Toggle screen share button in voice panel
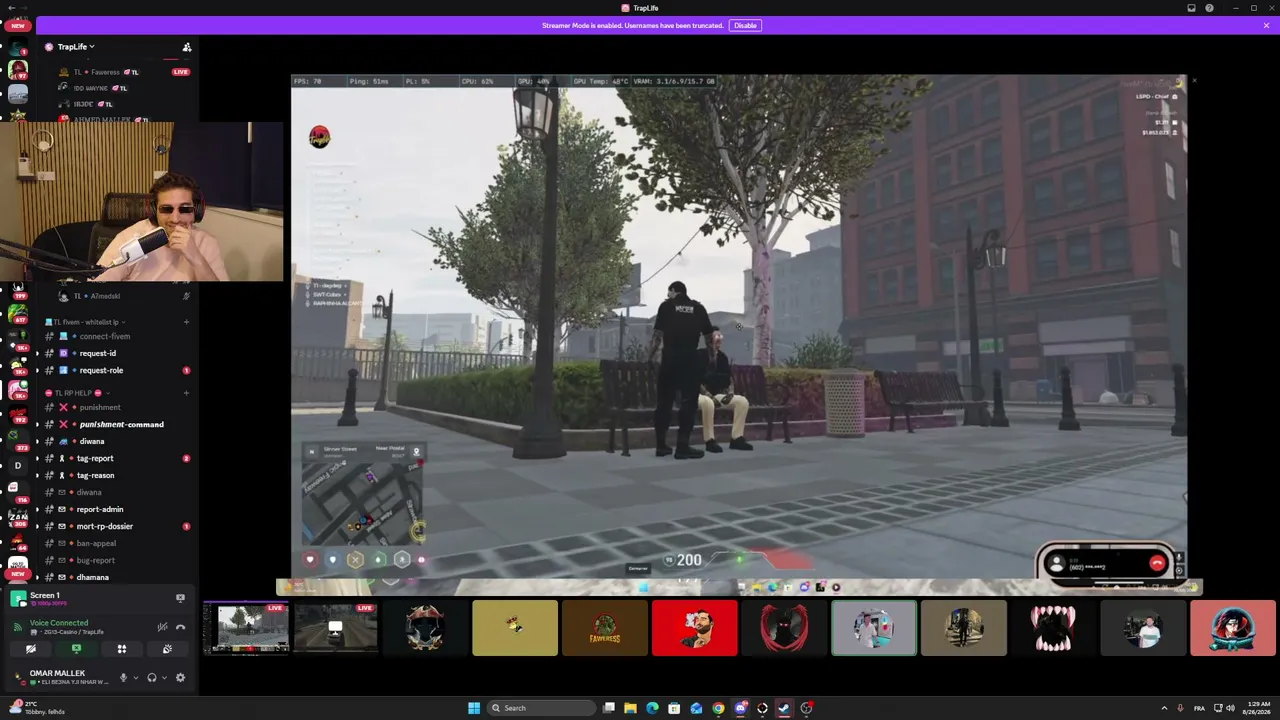 point(76,649)
